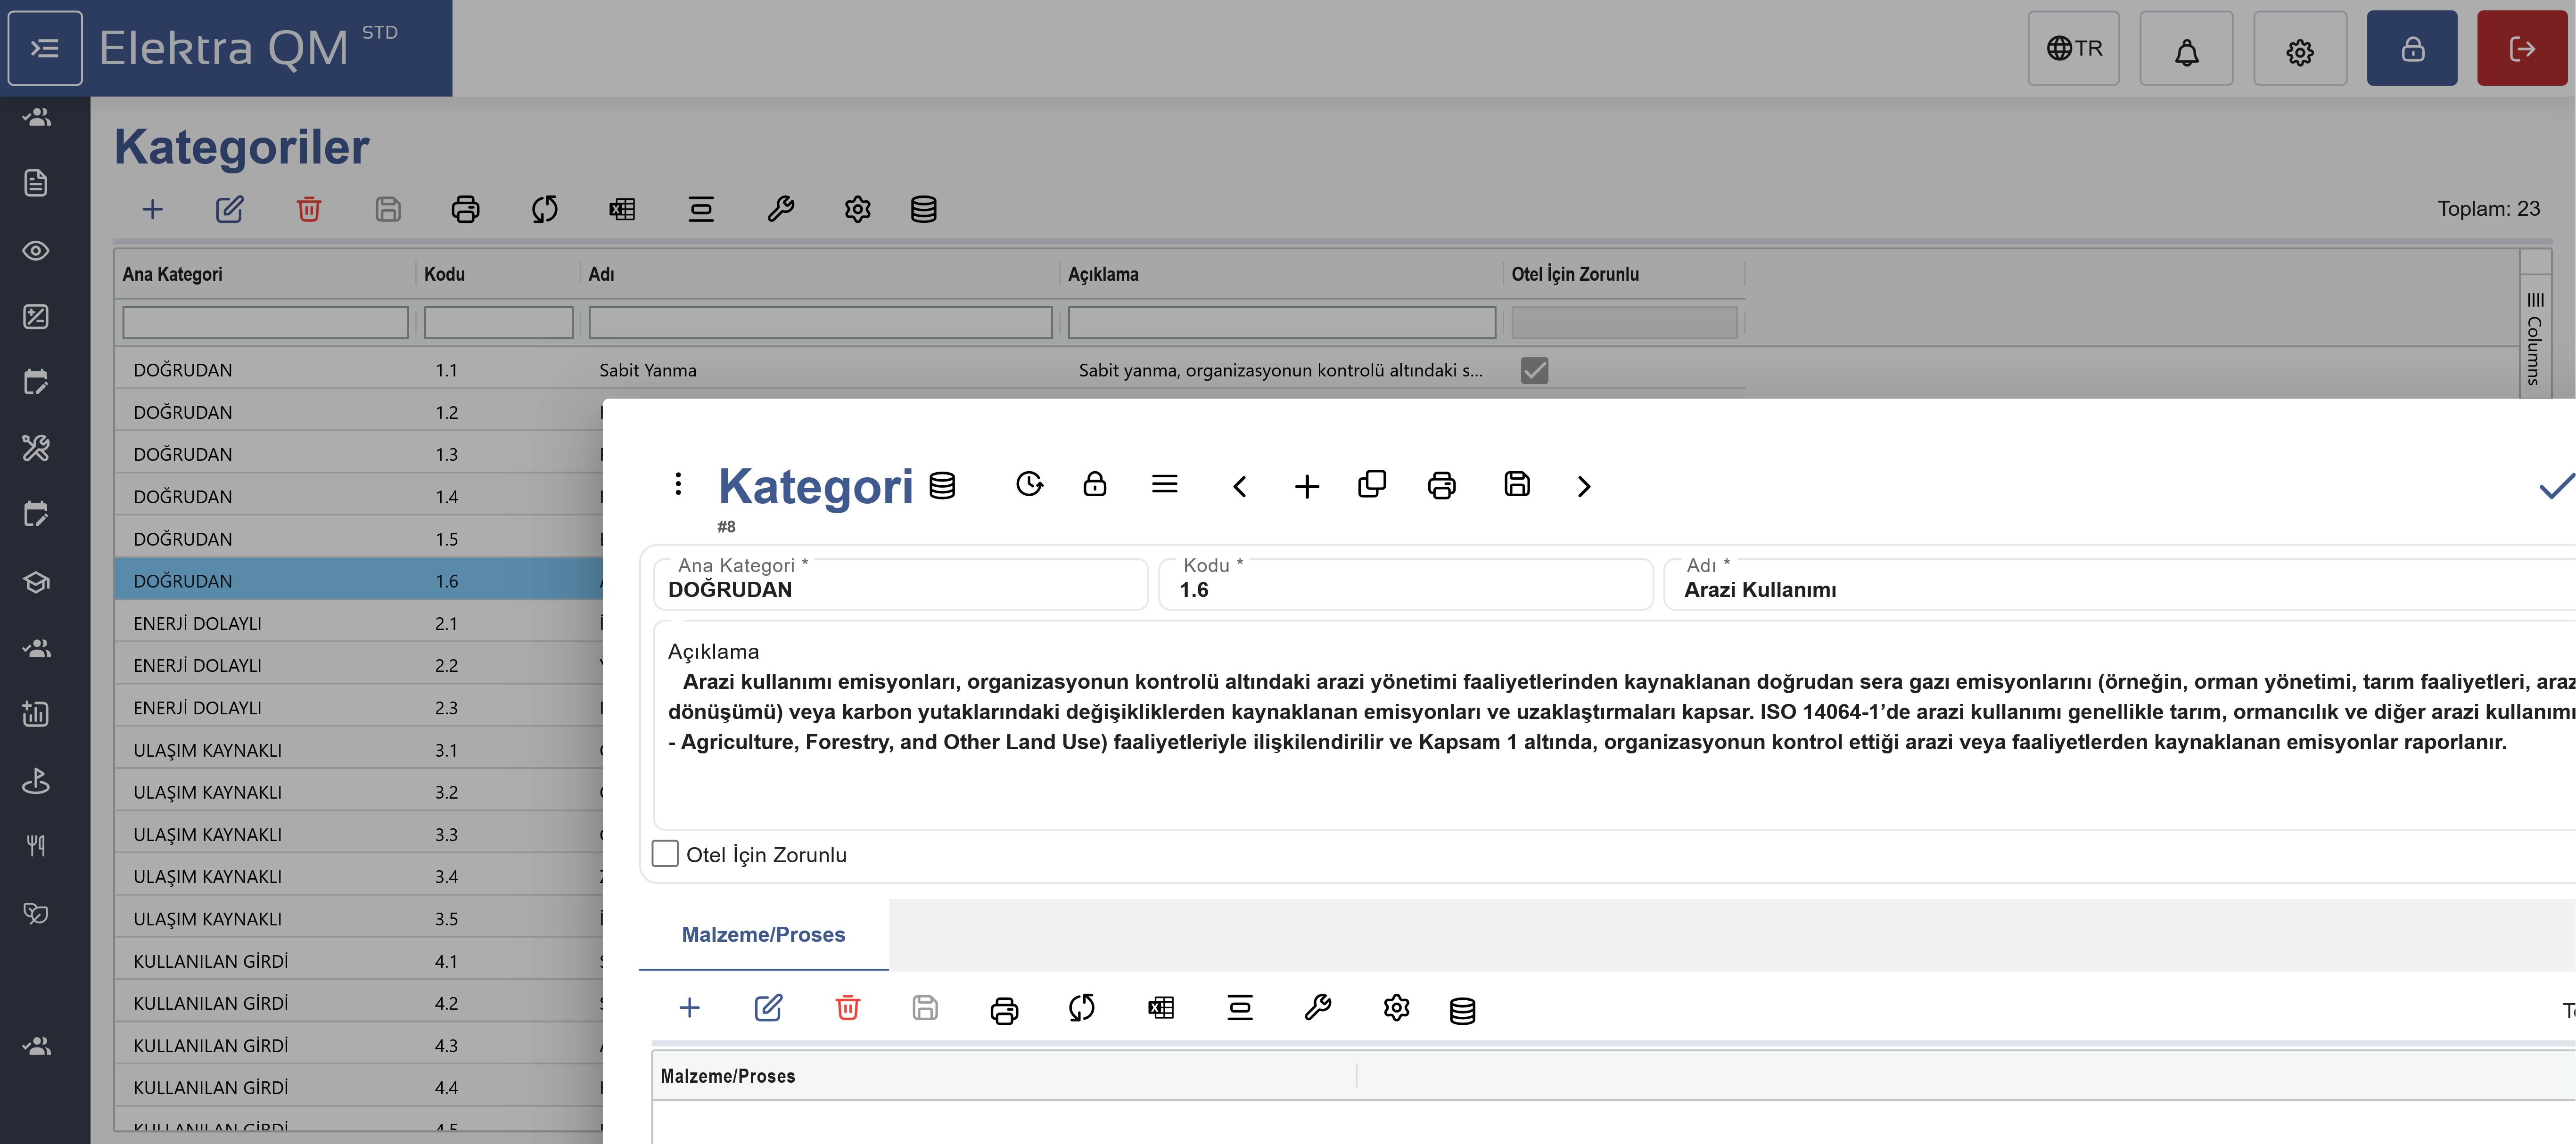Toggle Otel İçin Zorunlu checkbox for Sabit Yanma row

coord(1534,370)
